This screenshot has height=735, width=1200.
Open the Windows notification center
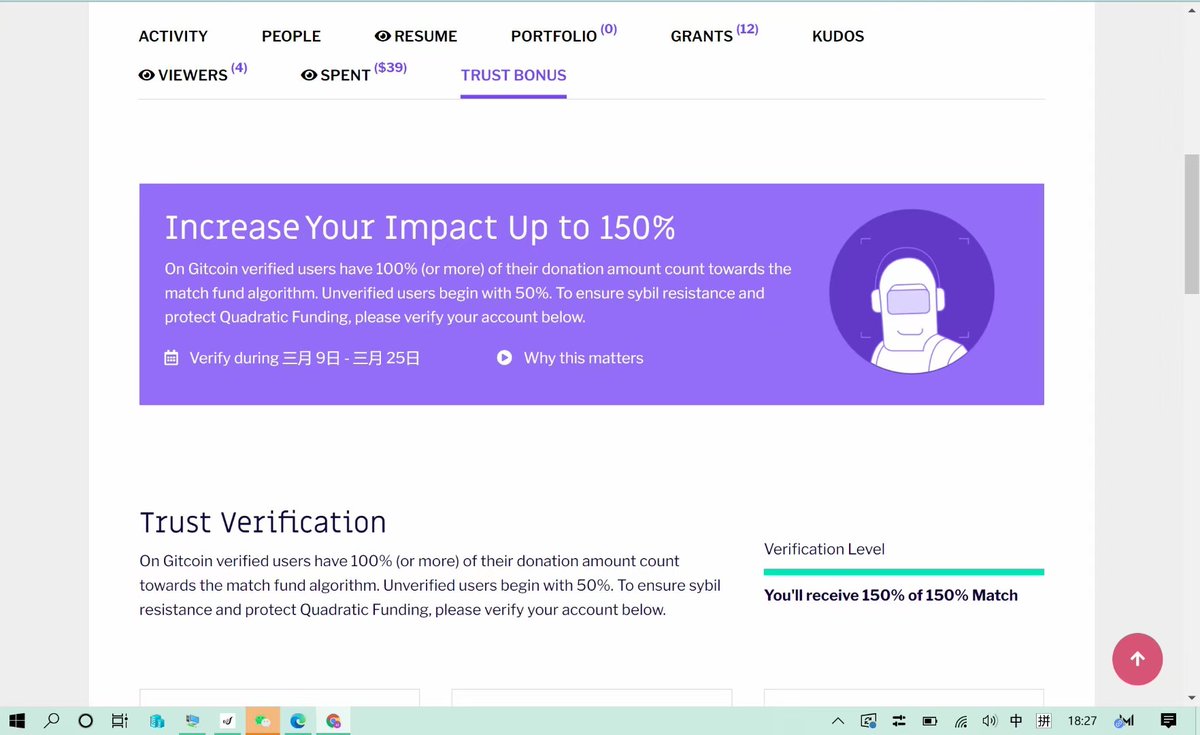click(1167, 720)
